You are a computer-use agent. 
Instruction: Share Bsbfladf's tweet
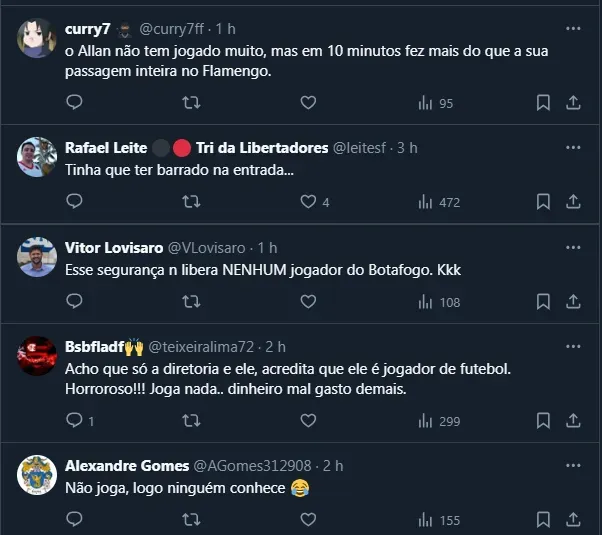click(x=574, y=420)
